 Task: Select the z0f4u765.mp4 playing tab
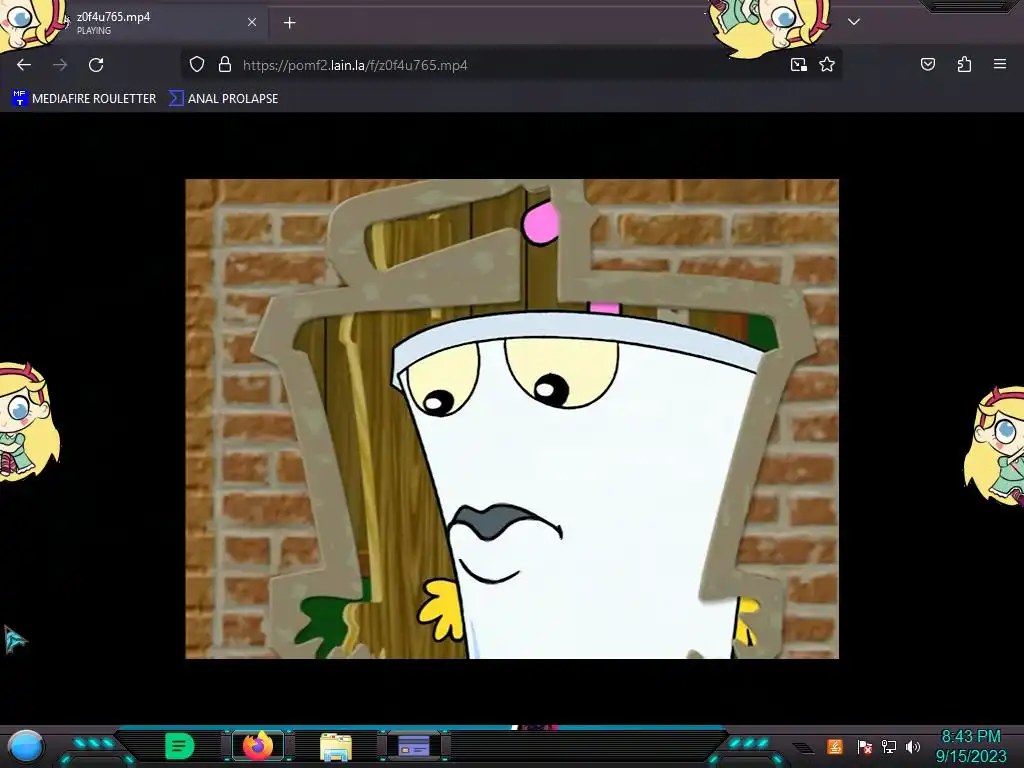click(134, 23)
